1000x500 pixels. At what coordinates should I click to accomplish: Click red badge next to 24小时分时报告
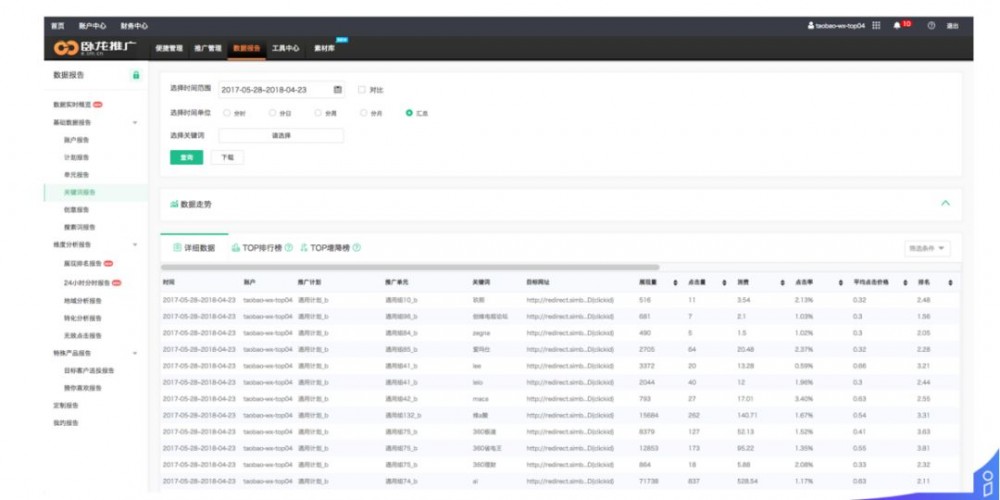[x=117, y=283]
